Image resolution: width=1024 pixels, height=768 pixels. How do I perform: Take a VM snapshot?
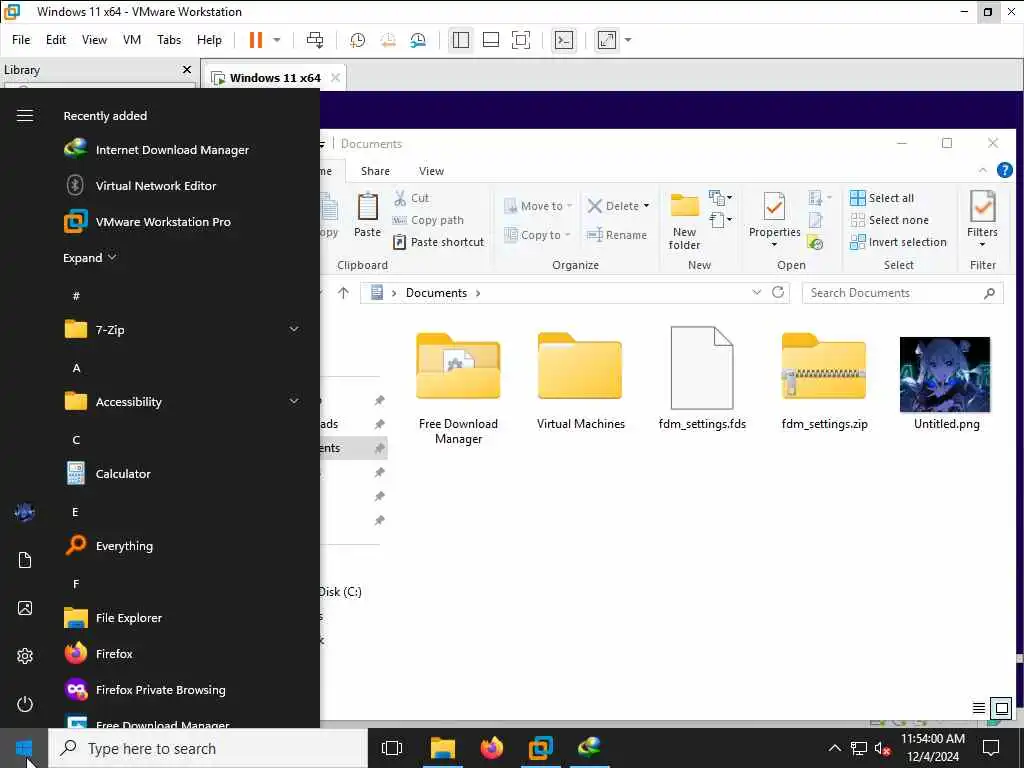click(x=357, y=40)
